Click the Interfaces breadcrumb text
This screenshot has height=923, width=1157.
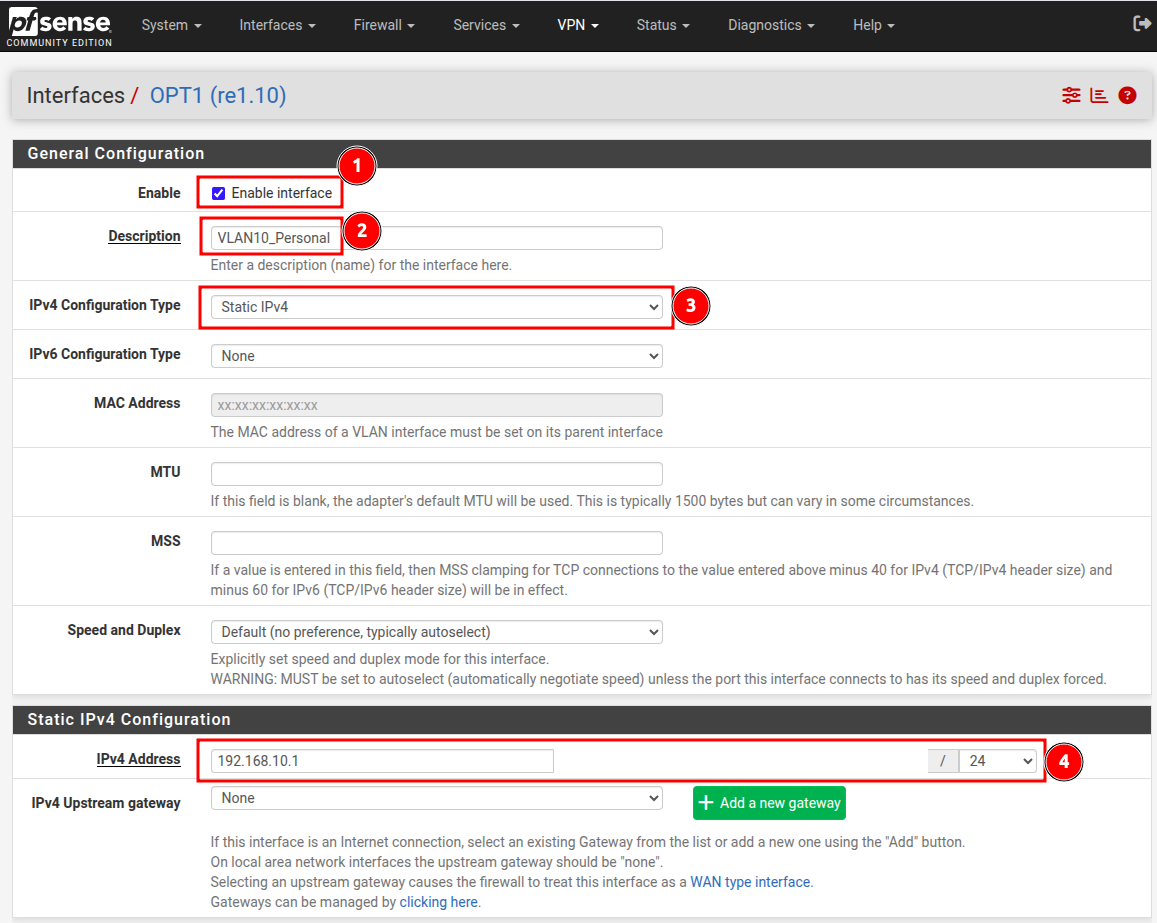(x=75, y=95)
